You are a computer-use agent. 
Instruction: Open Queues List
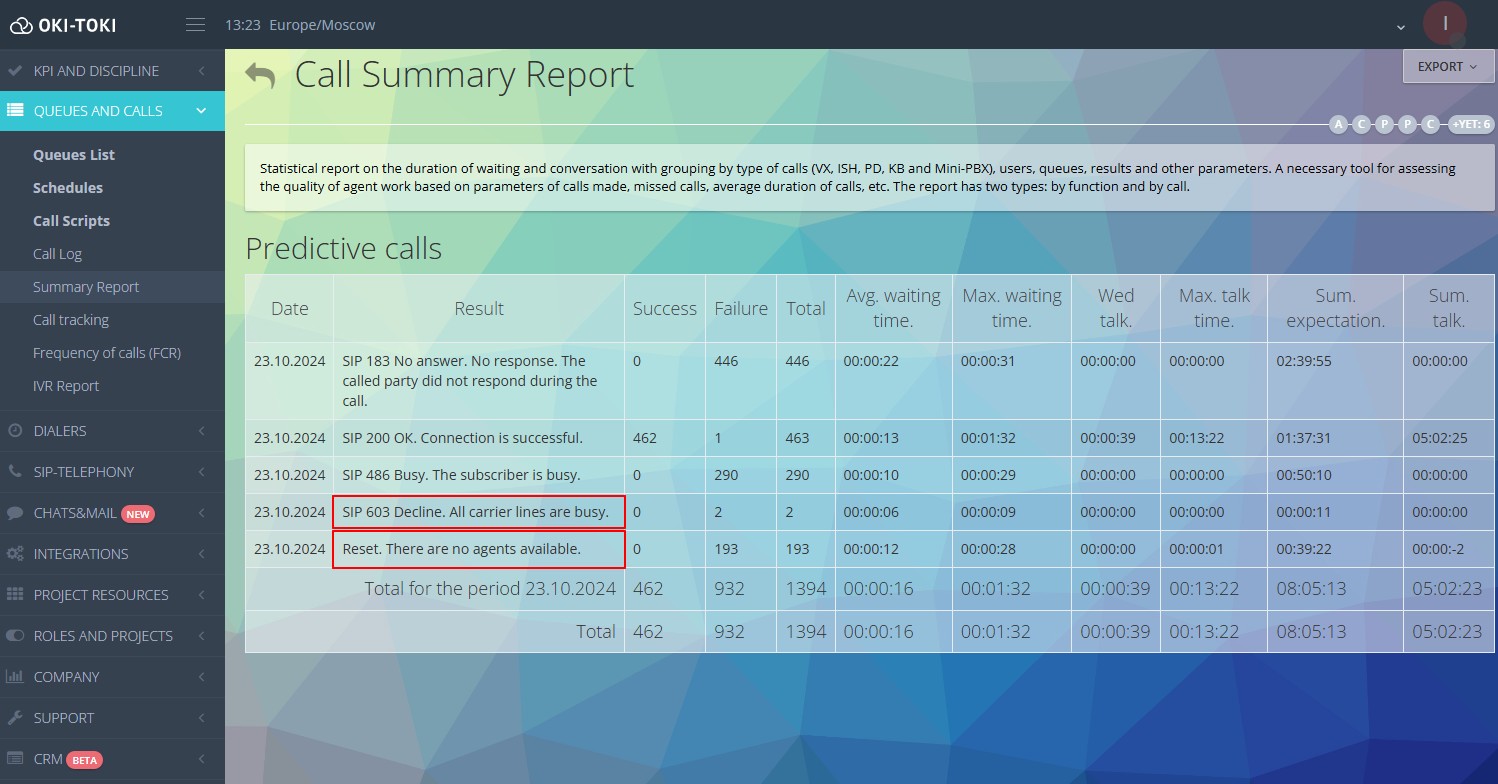(74, 155)
